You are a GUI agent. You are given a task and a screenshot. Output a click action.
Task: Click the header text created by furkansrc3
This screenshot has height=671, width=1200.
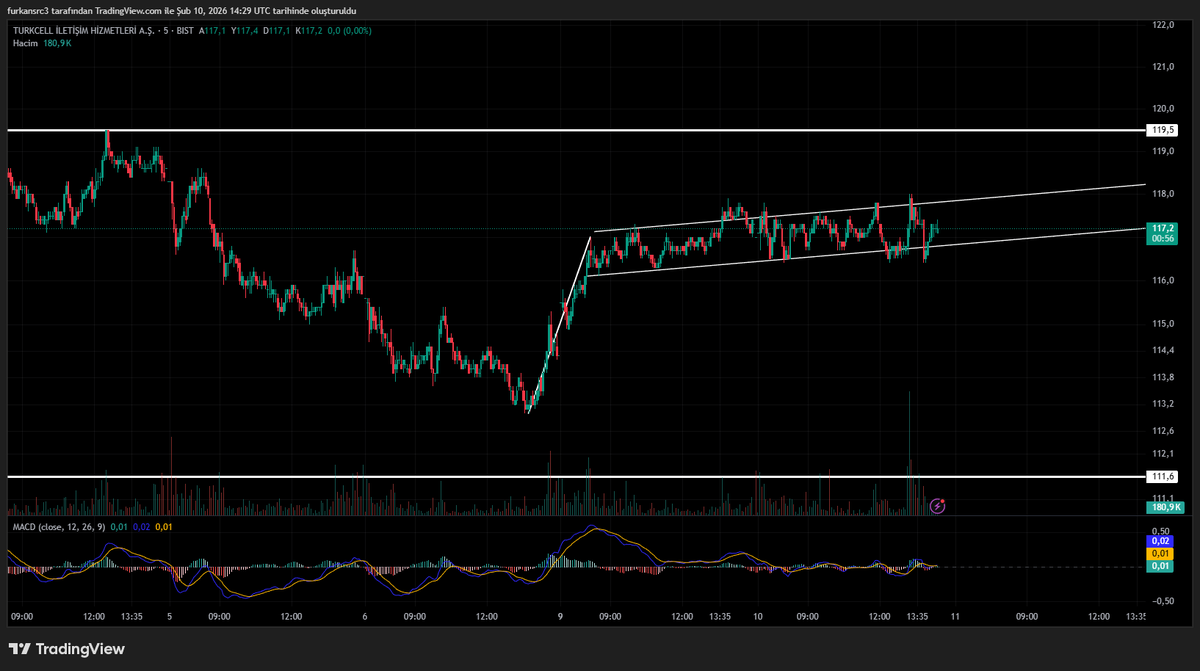181,10
